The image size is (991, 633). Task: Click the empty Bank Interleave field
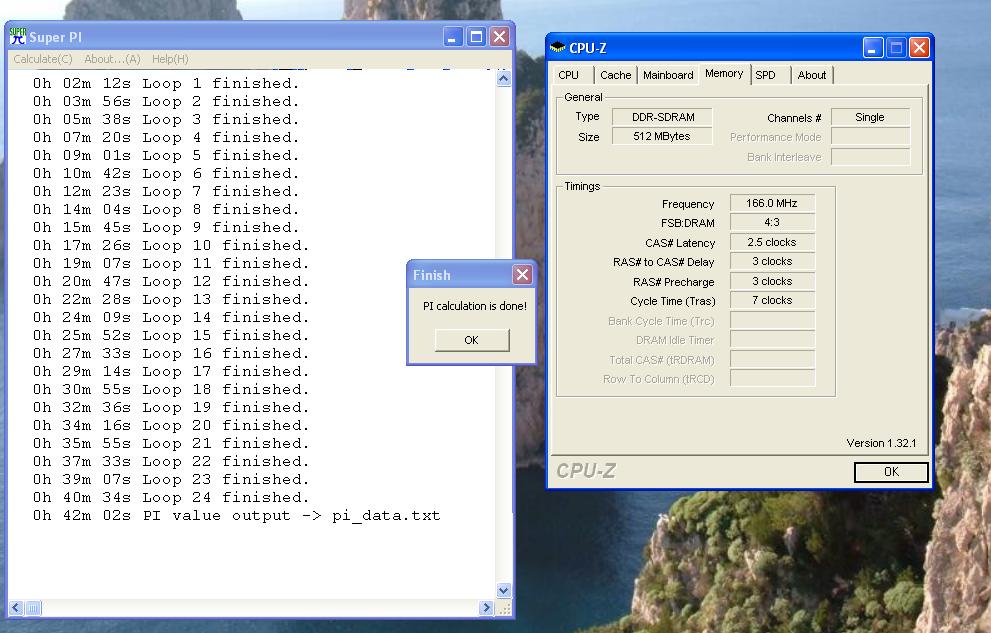(870, 157)
